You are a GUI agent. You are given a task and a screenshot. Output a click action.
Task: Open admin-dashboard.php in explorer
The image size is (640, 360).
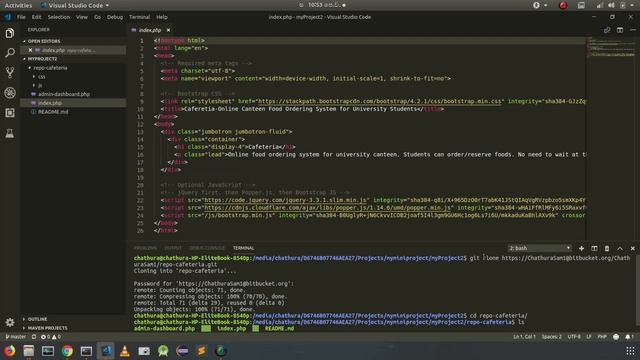64,94
